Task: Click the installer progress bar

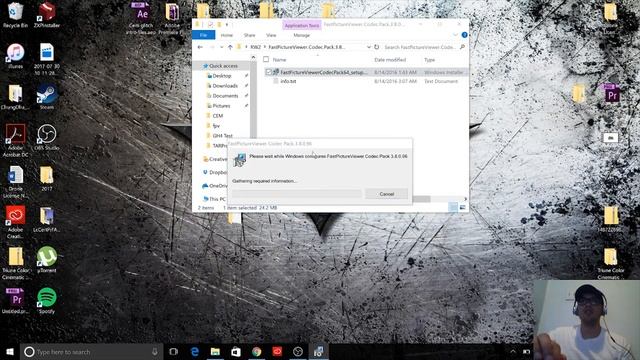Action: click(297, 193)
